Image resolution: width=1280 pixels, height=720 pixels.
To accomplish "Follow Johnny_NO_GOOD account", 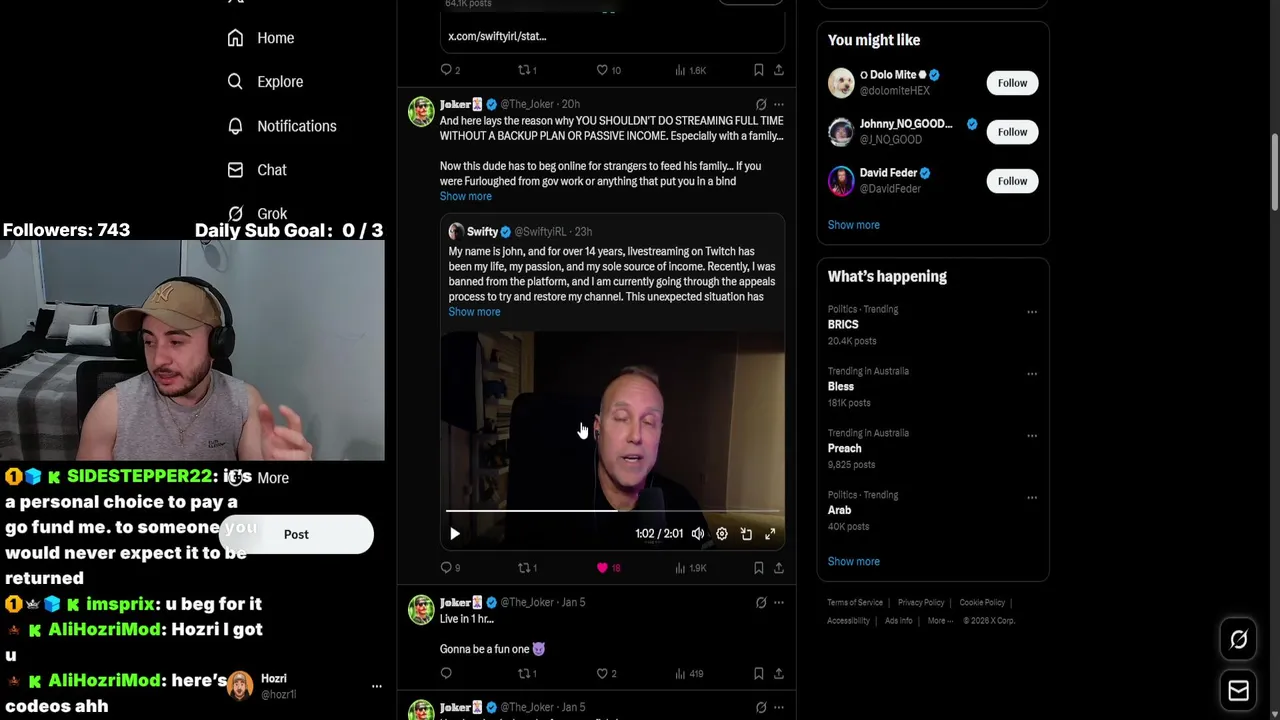I will [1012, 132].
